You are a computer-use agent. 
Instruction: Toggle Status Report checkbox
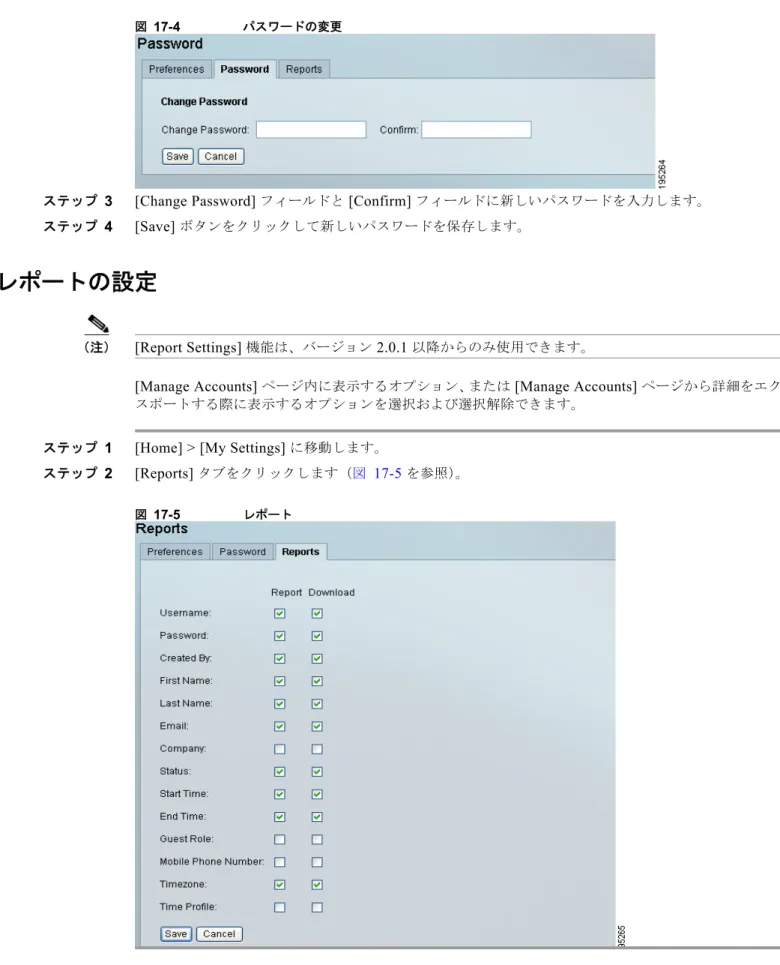[x=279, y=772]
